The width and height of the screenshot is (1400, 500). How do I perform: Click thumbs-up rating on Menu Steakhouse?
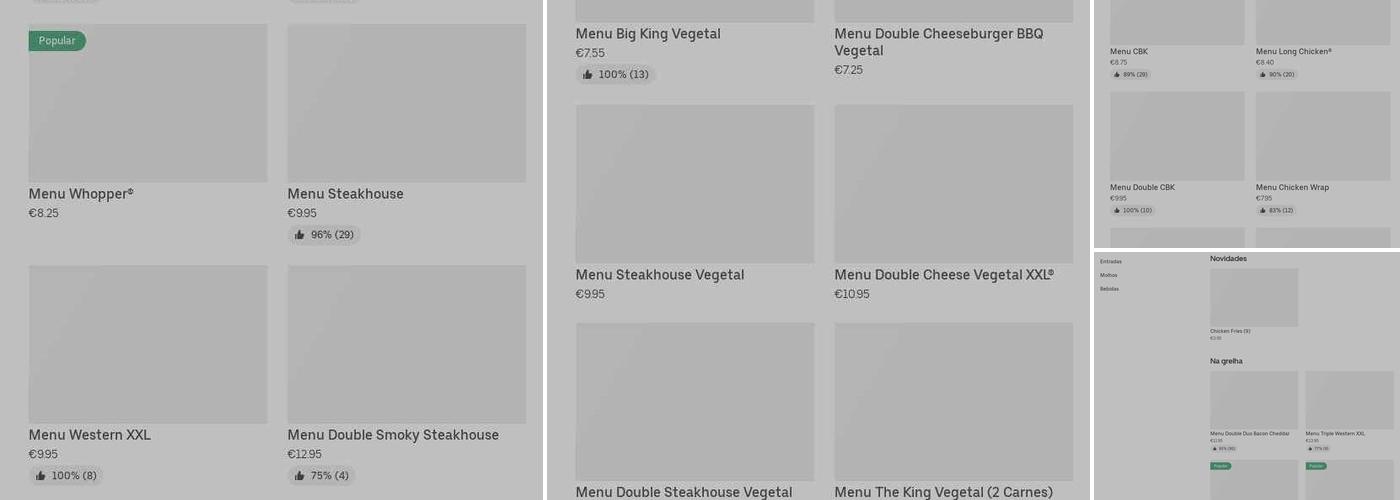324,235
